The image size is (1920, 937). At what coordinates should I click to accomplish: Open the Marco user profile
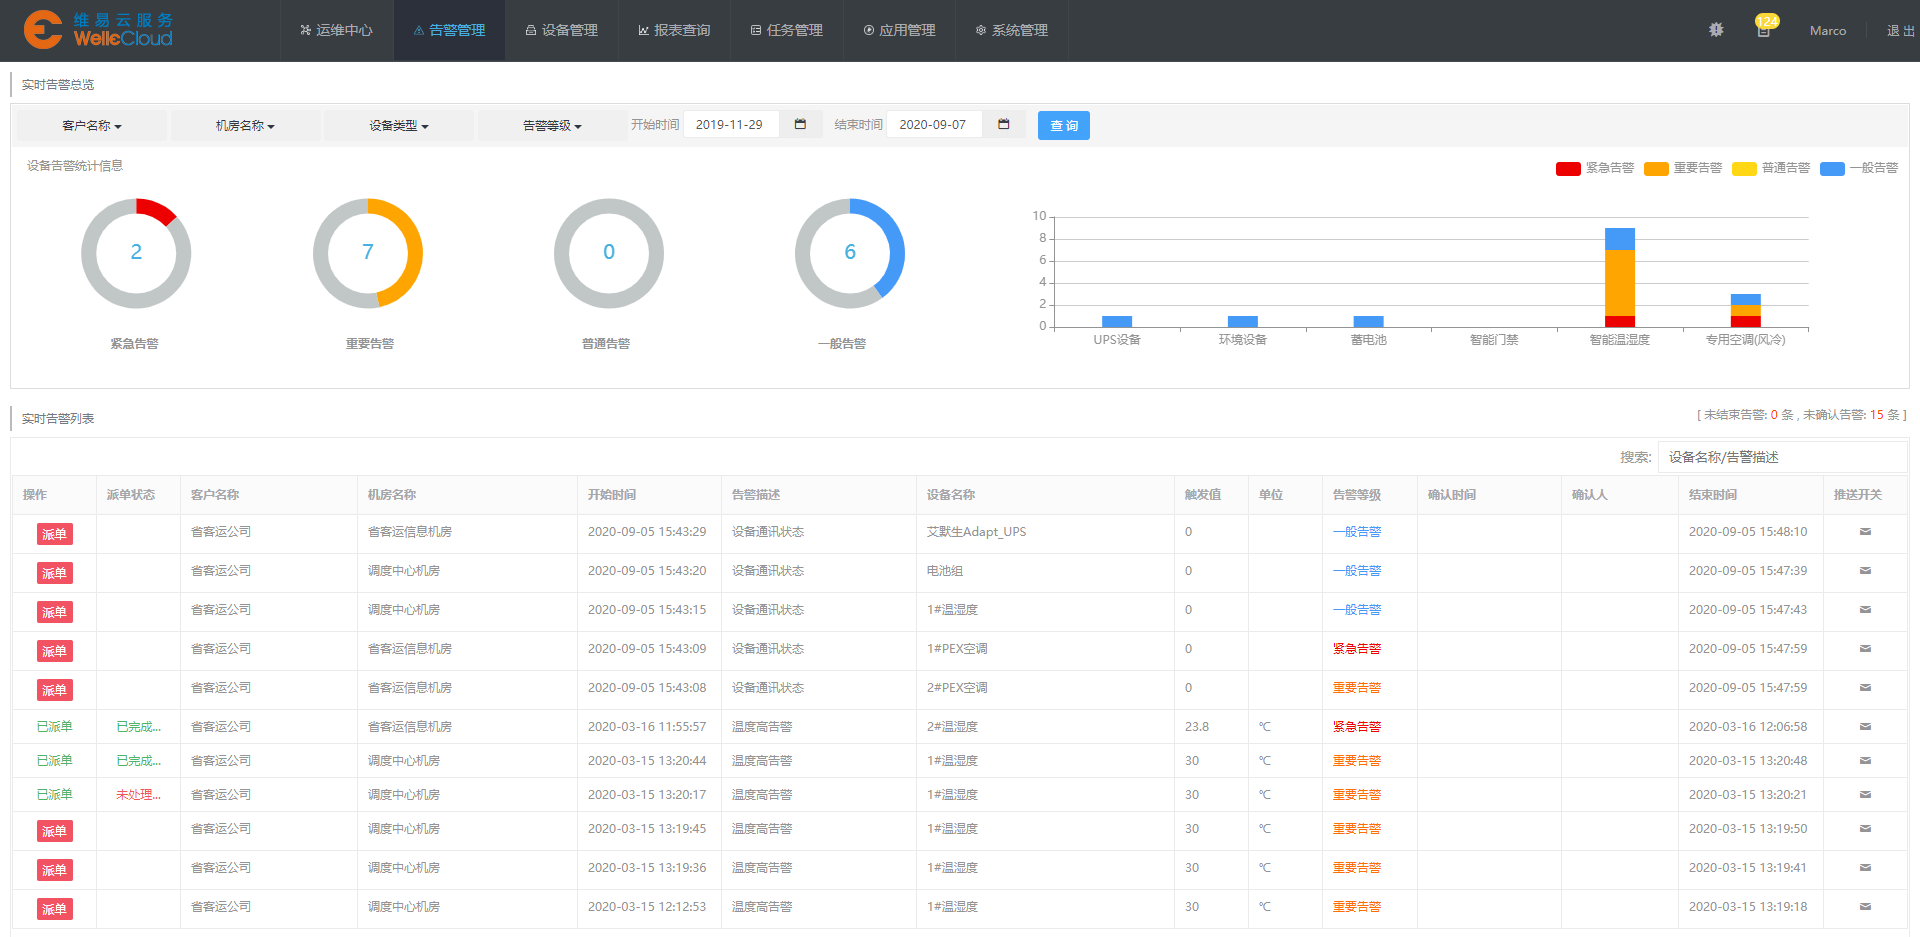[x=1828, y=31]
